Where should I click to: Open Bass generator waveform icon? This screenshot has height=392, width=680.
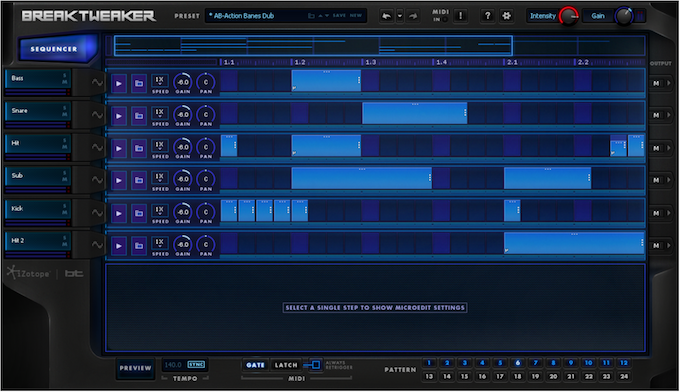(97, 82)
